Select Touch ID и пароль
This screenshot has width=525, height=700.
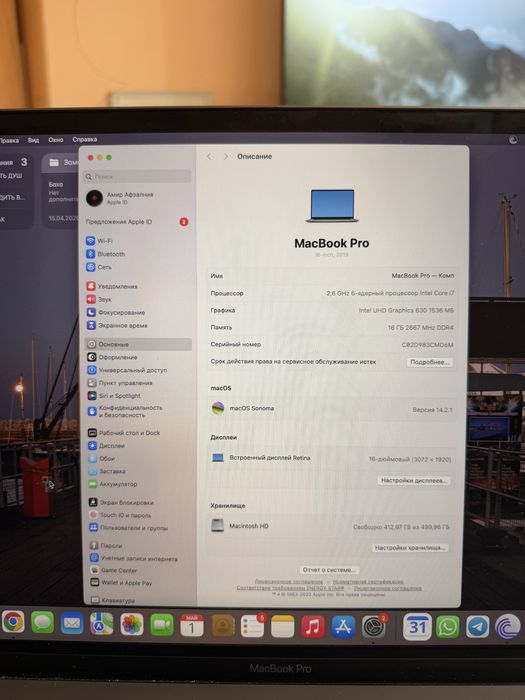point(120,515)
